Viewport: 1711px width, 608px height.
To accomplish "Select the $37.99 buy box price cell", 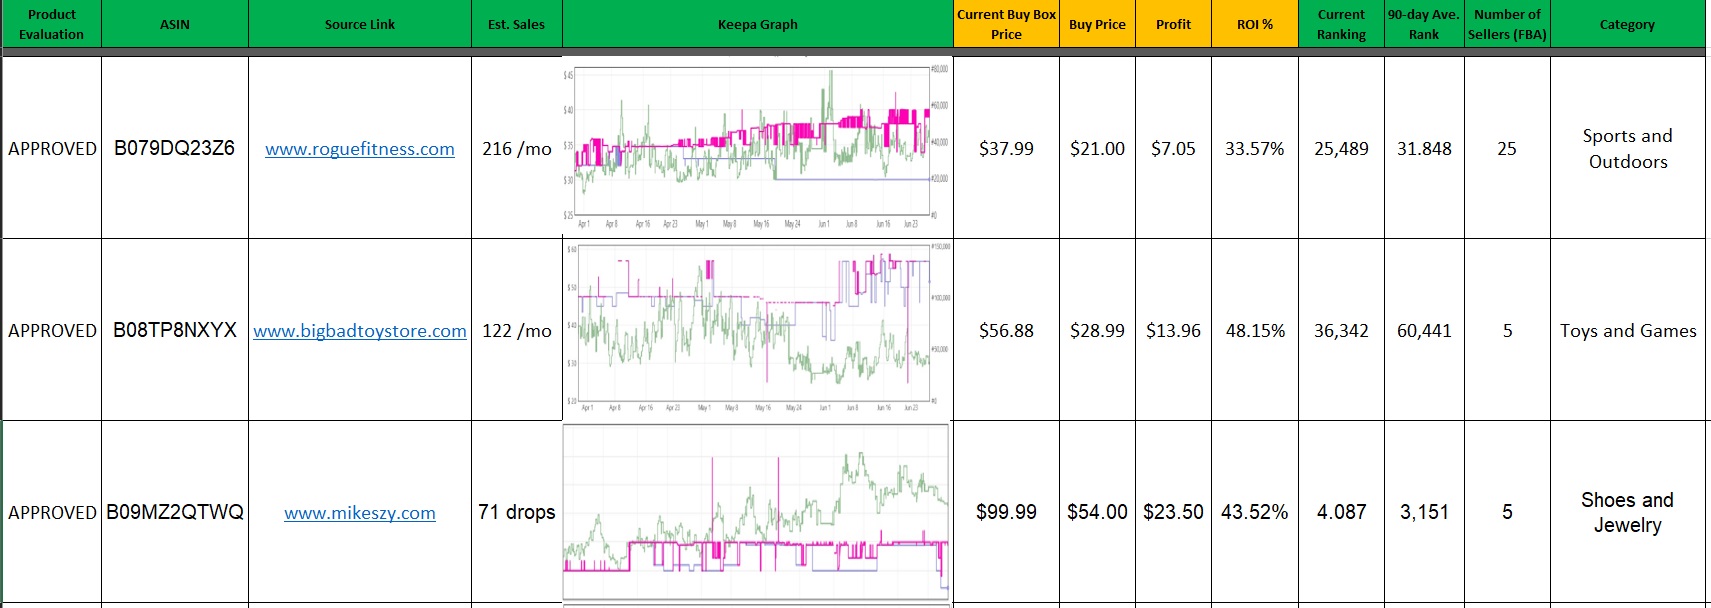I will coord(1006,148).
